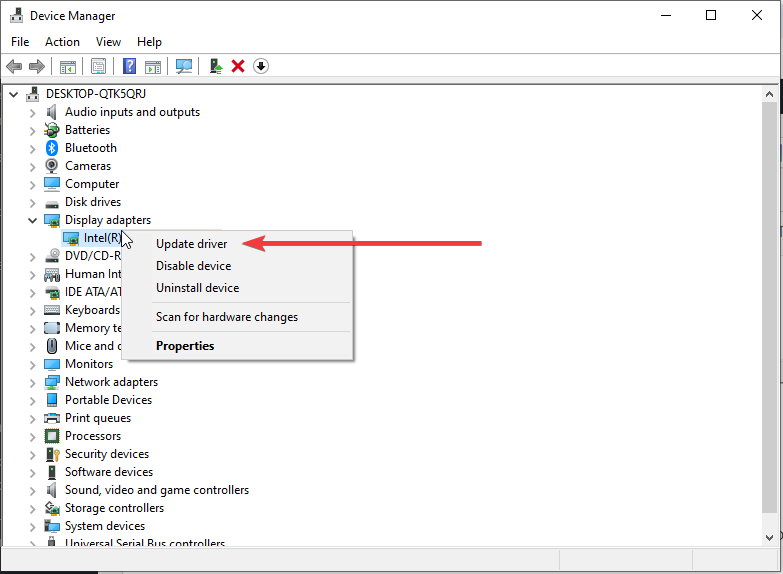
Task: Minimize the Device Manager window
Action: (x=666, y=15)
